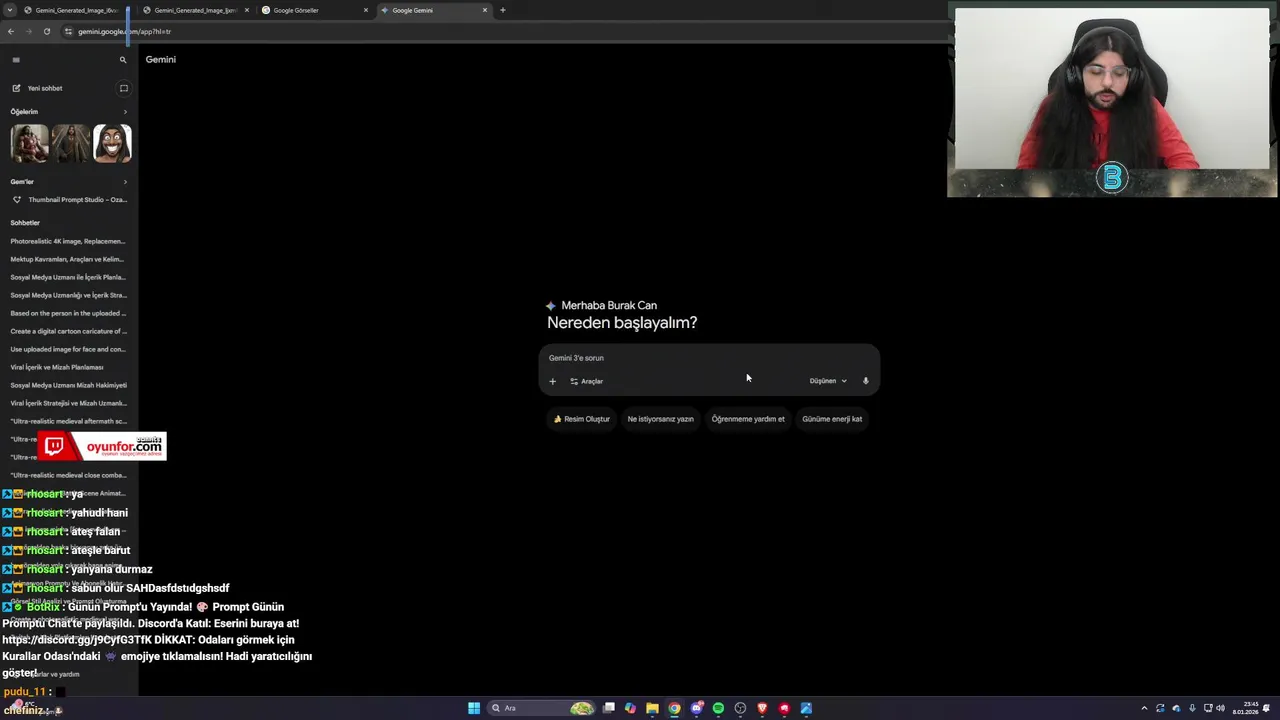The width and height of the screenshot is (1280, 720).
Task: Open the tab search dropdown arrow
Action: [10, 10]
